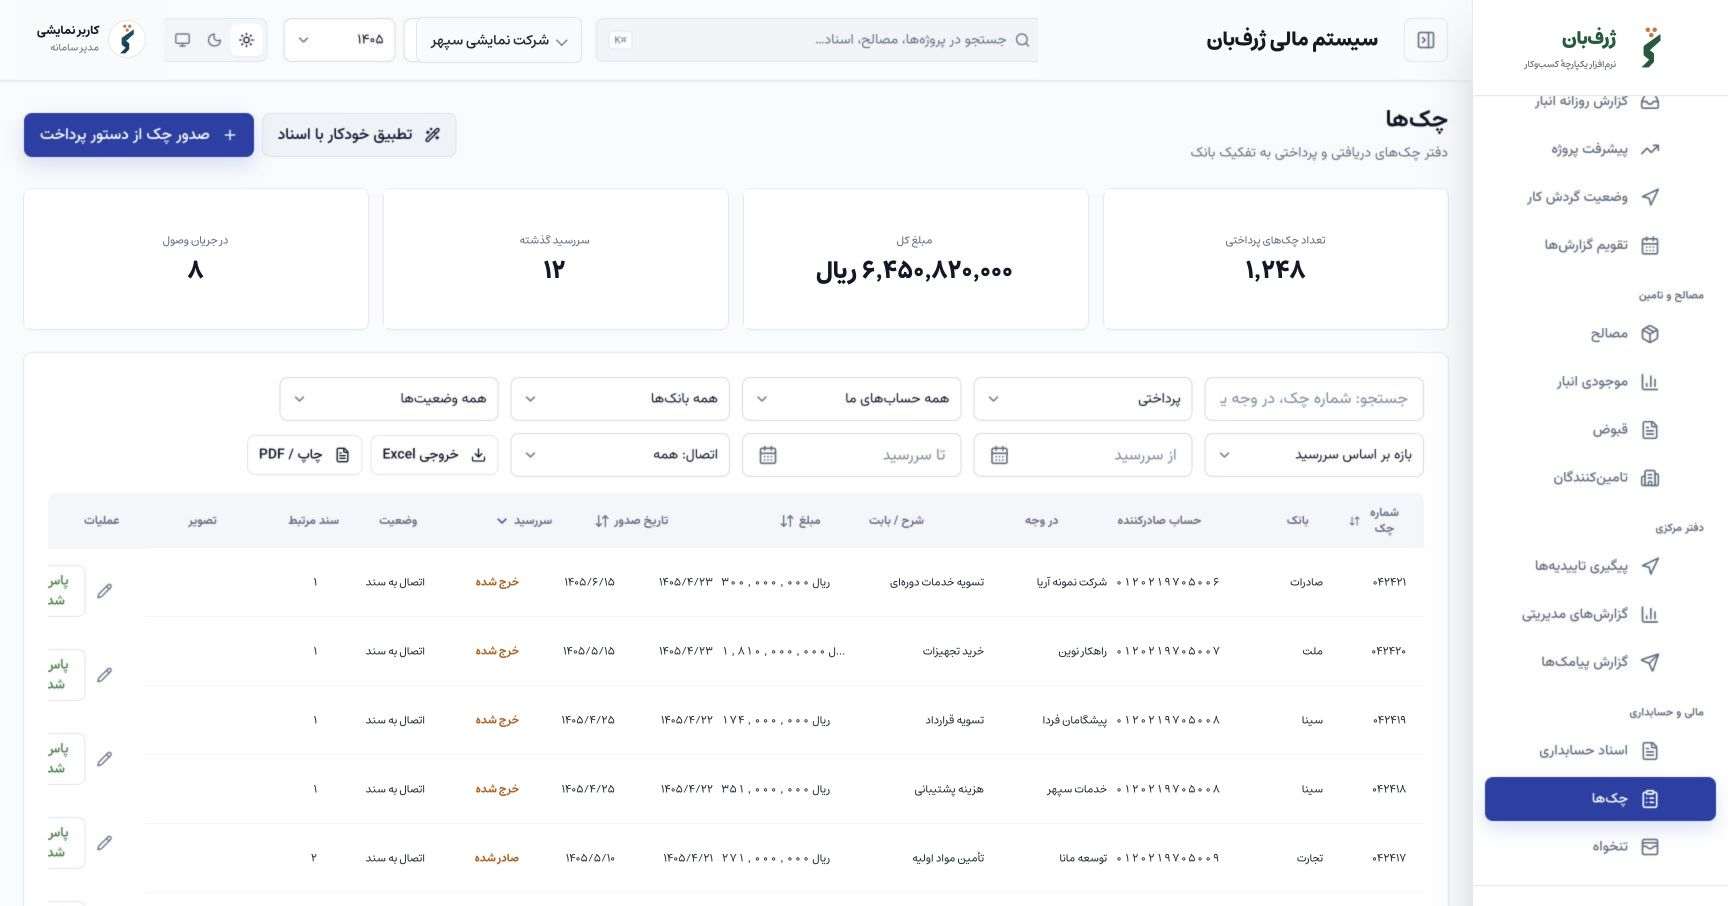
Task: Click the سررسید column header chevron
Action: pos(502,521)
